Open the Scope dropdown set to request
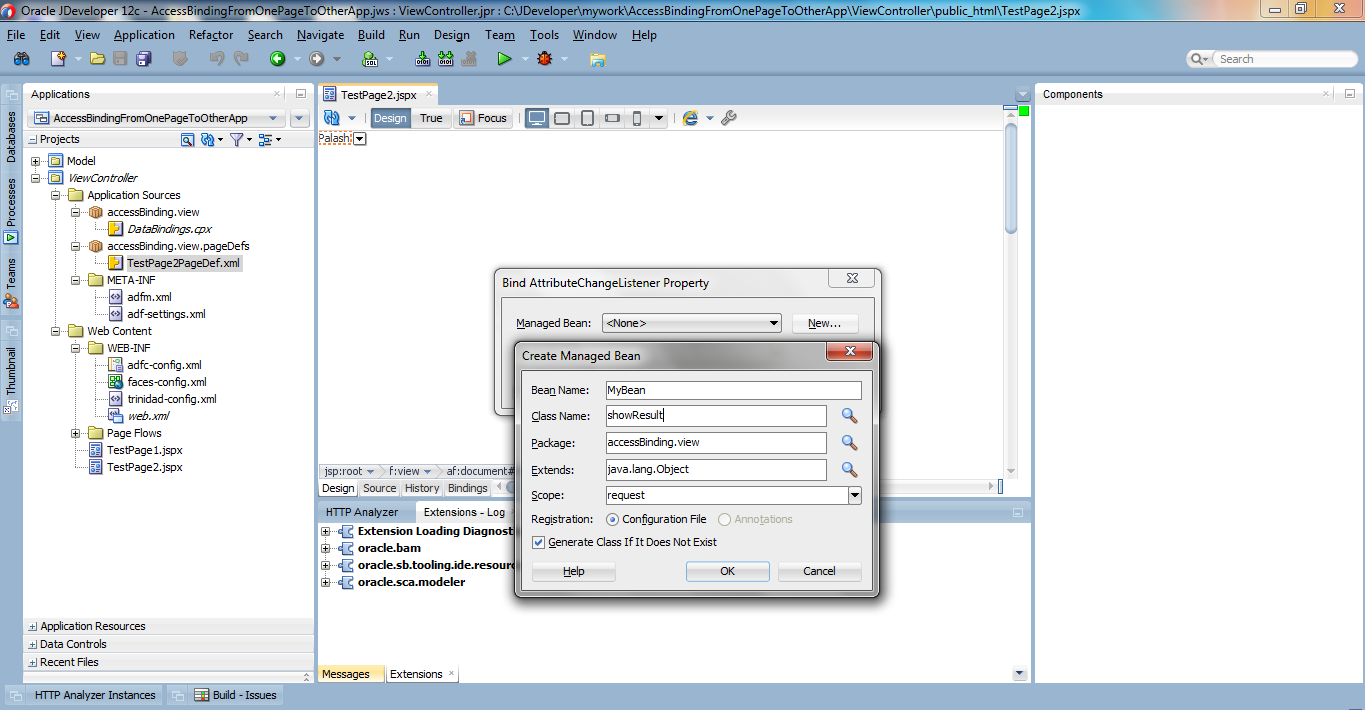1365x710 pixels. (x=855, y=494)
